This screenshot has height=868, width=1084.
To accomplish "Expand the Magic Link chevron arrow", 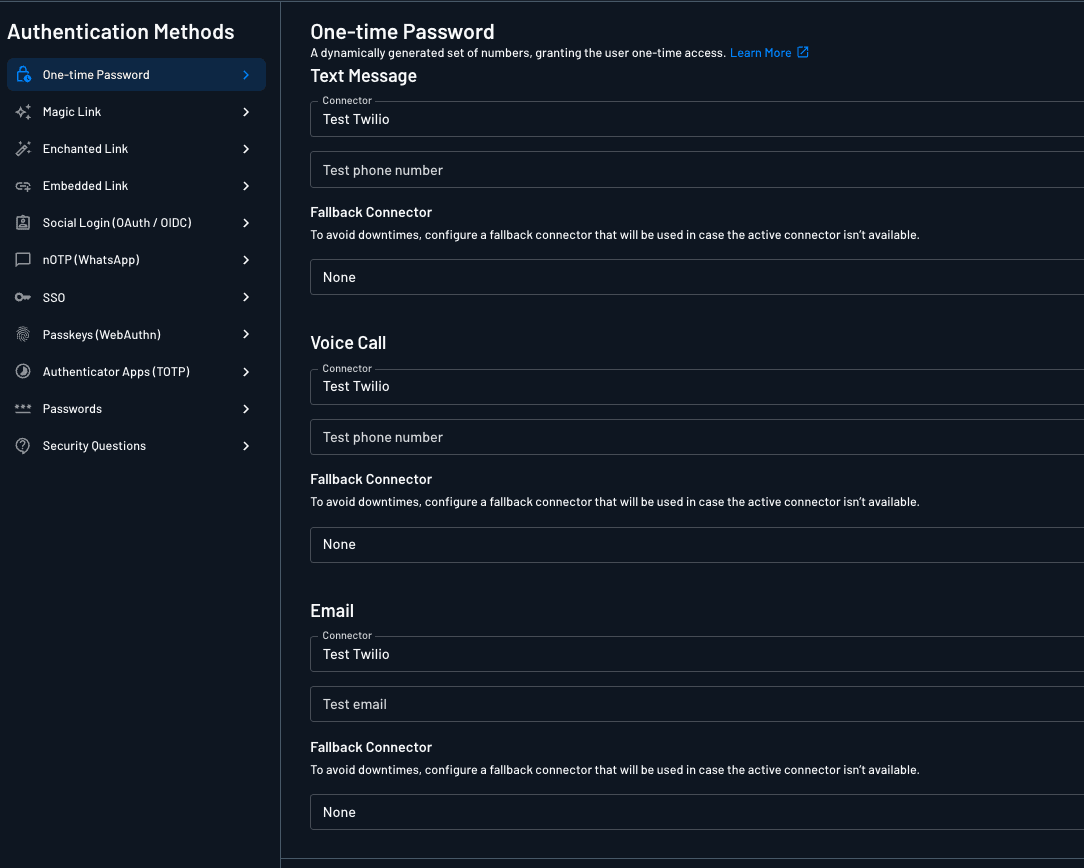I will [x=246, y=112].
